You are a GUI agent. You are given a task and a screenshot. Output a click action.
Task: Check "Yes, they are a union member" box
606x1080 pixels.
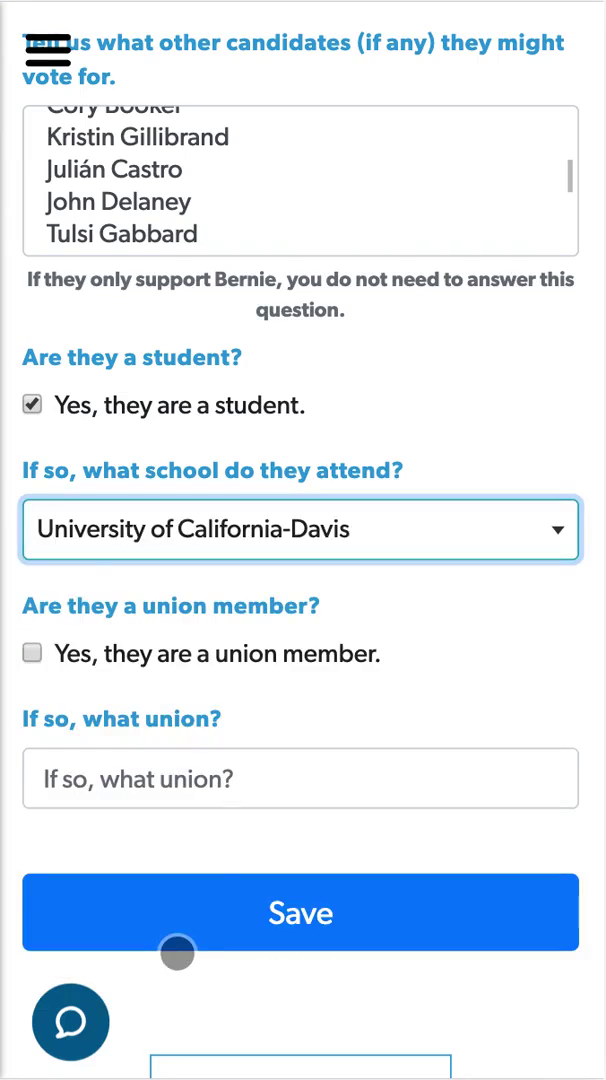(33, 653)
